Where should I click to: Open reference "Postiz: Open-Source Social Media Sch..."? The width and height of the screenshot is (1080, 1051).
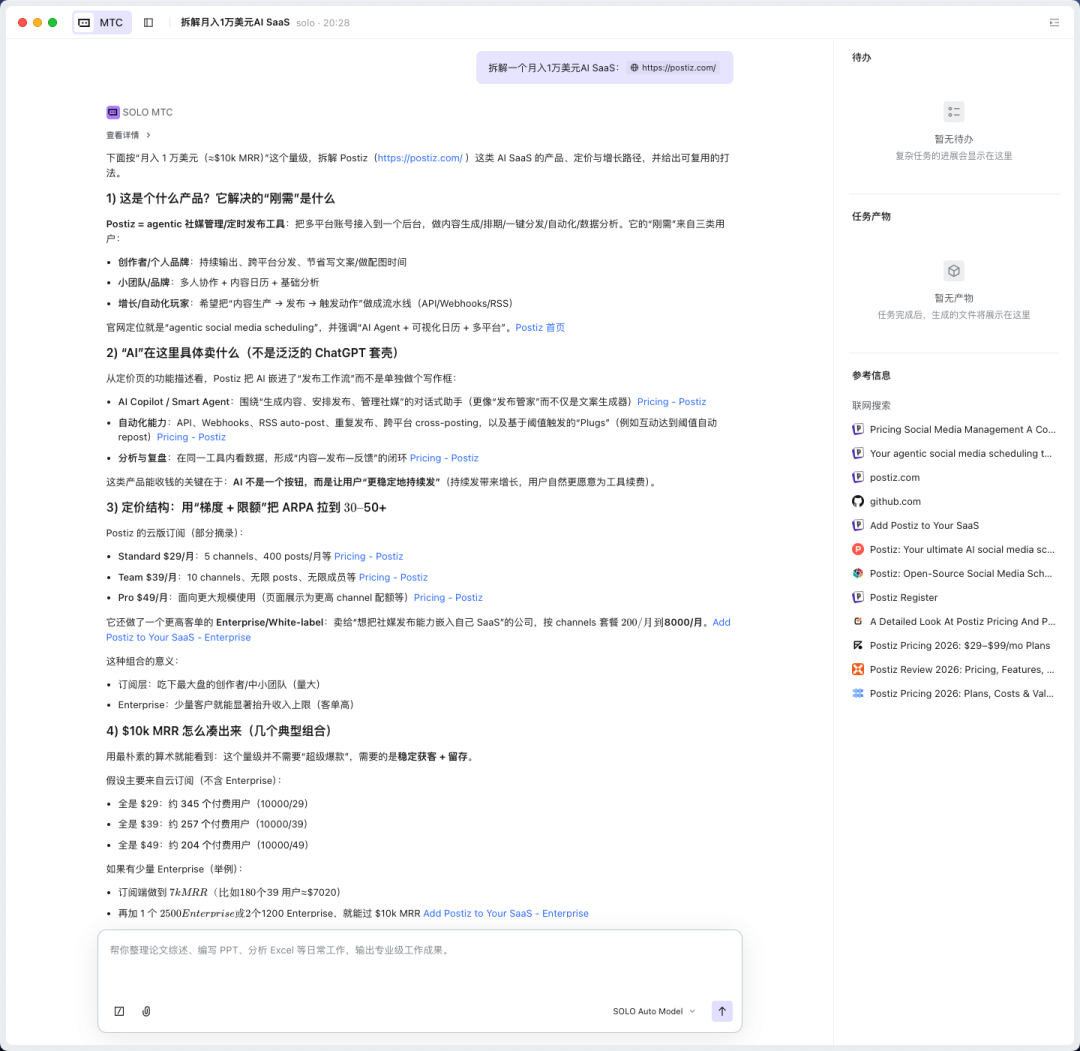pos(953,573)
